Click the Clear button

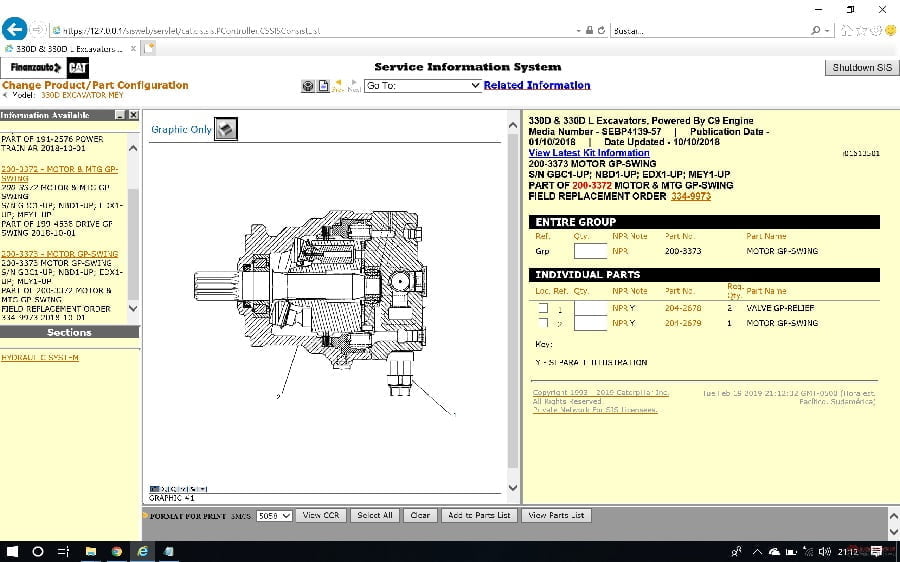pyautogui.click(x=420, y=516)
